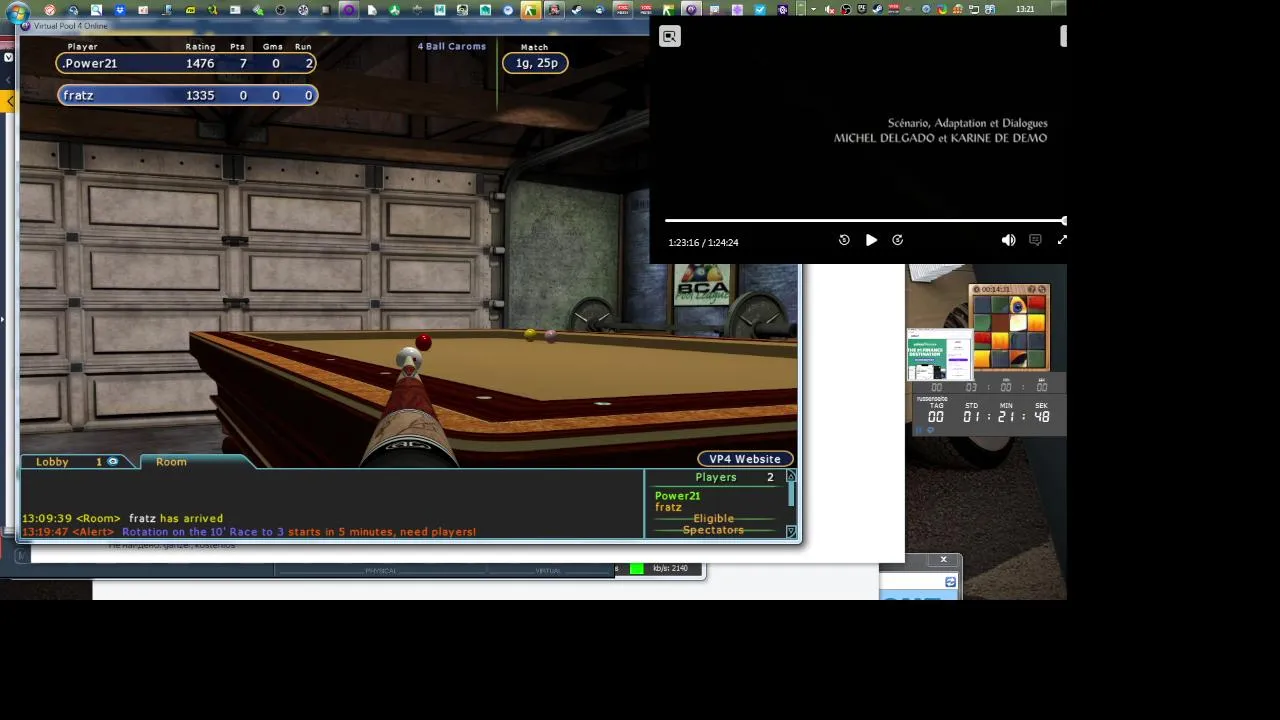
Task: Mute the video player volume
Action: point(1008,240)
